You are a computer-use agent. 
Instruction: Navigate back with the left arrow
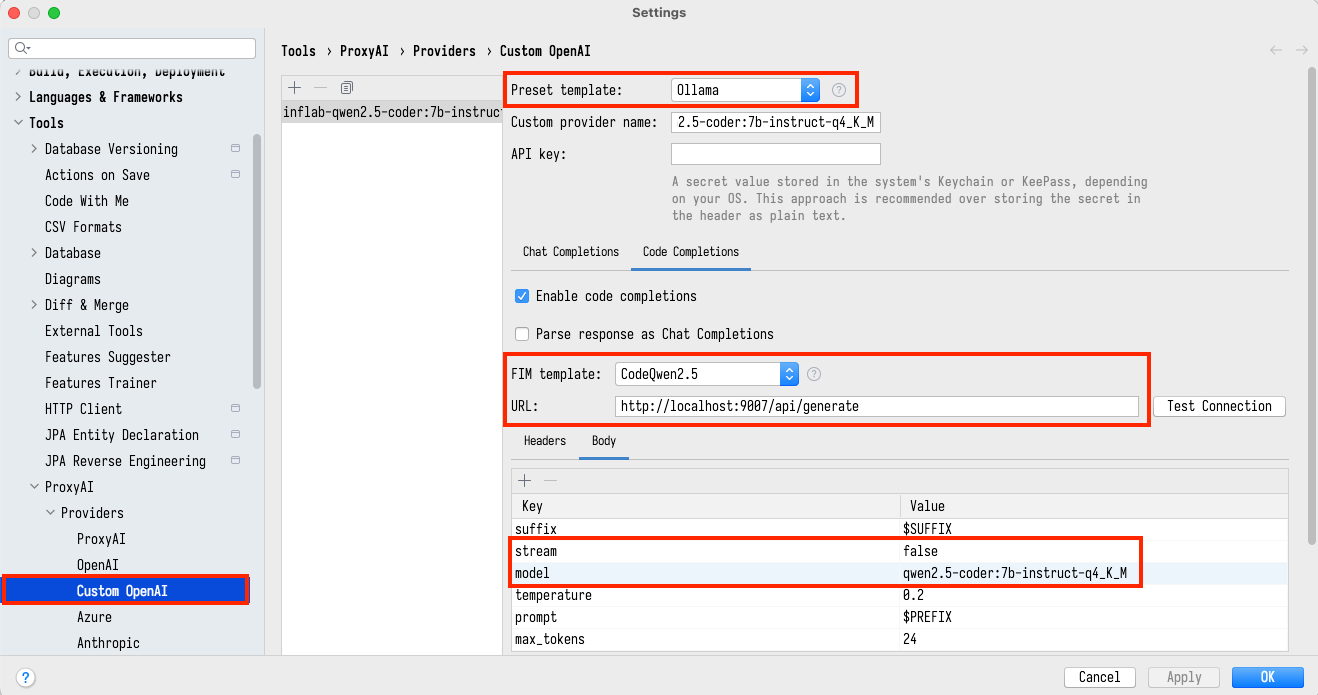1275,50
